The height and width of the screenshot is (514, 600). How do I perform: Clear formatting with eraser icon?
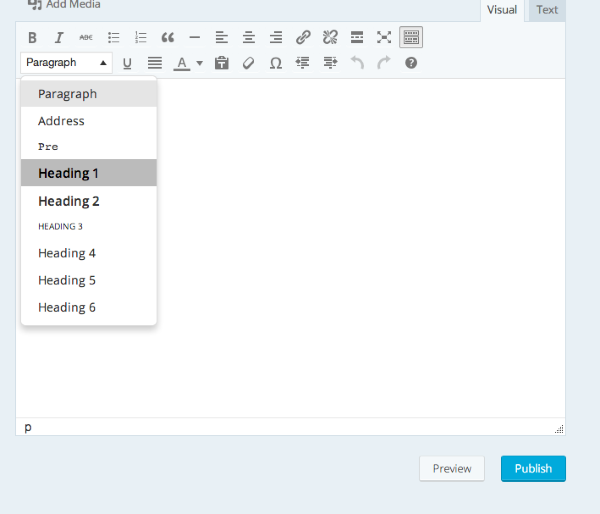pos(249,63)
